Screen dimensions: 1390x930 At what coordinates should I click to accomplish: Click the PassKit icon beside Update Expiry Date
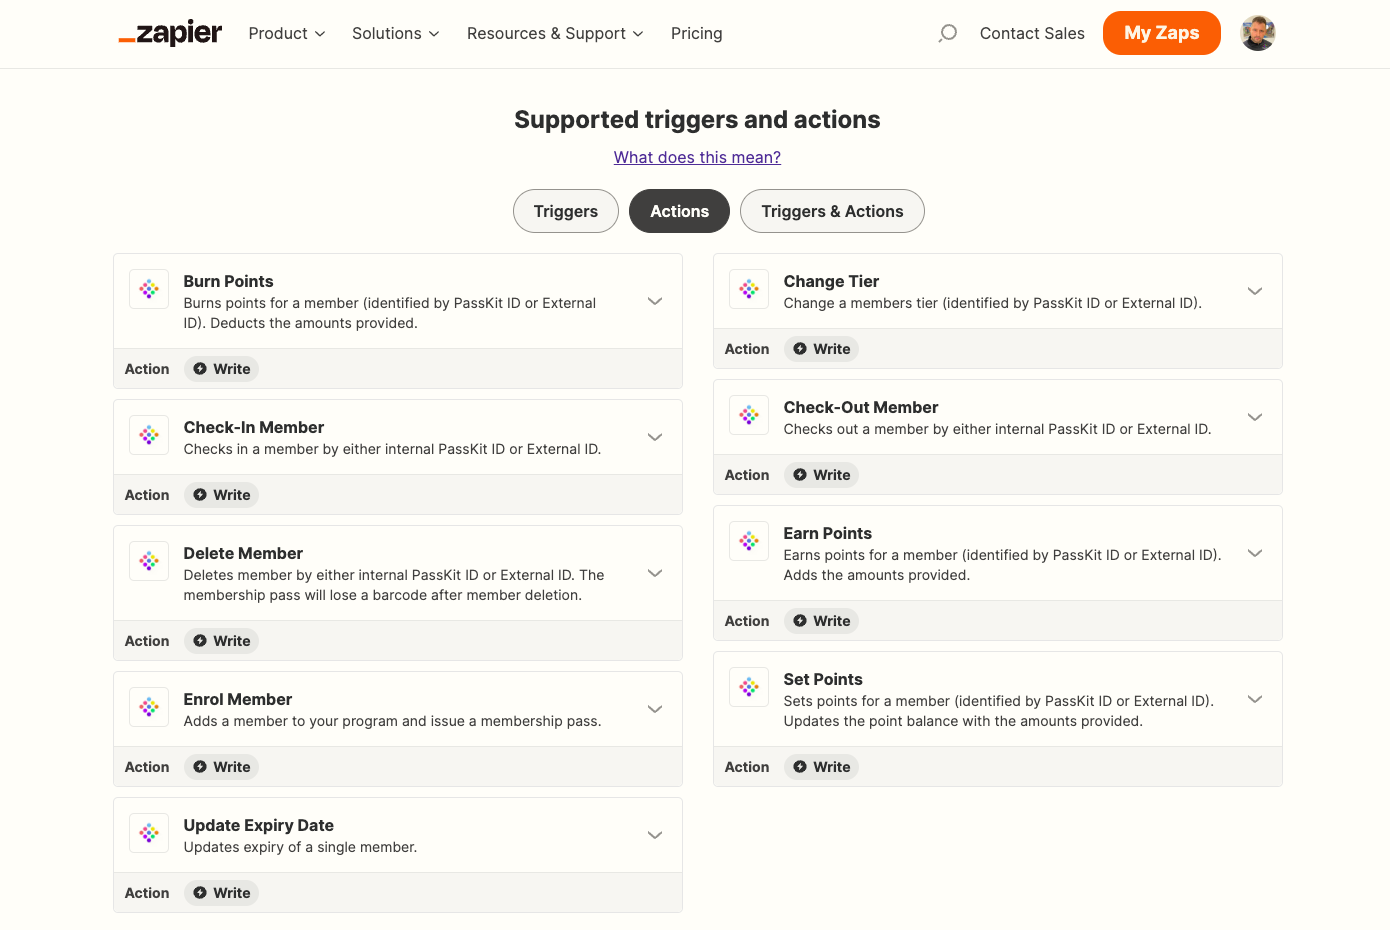click(x=149, y=833)
